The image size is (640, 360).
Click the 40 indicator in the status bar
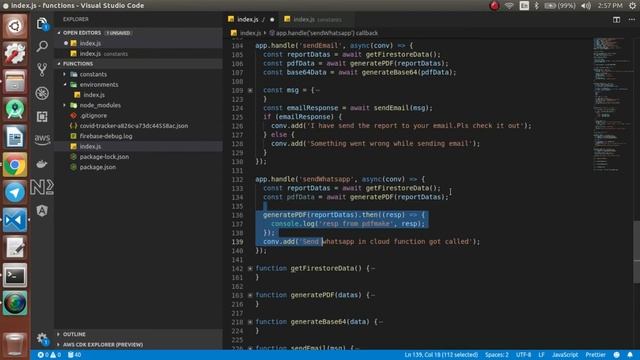coord(74,355)
